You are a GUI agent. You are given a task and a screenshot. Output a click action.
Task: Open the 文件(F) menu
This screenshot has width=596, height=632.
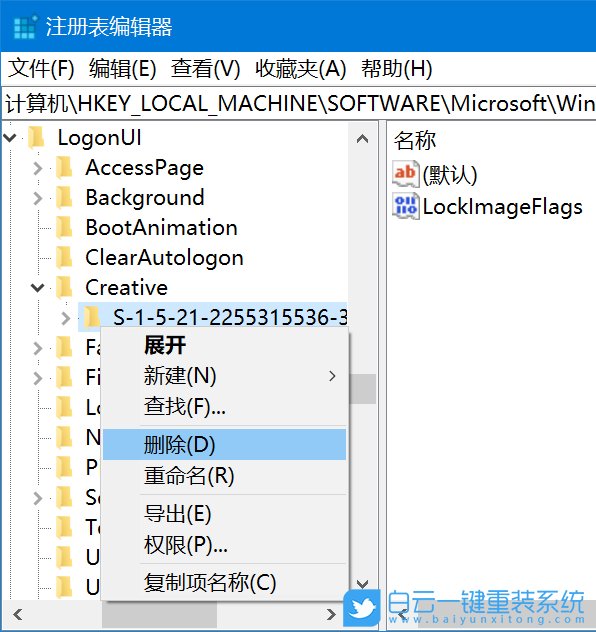42,69
